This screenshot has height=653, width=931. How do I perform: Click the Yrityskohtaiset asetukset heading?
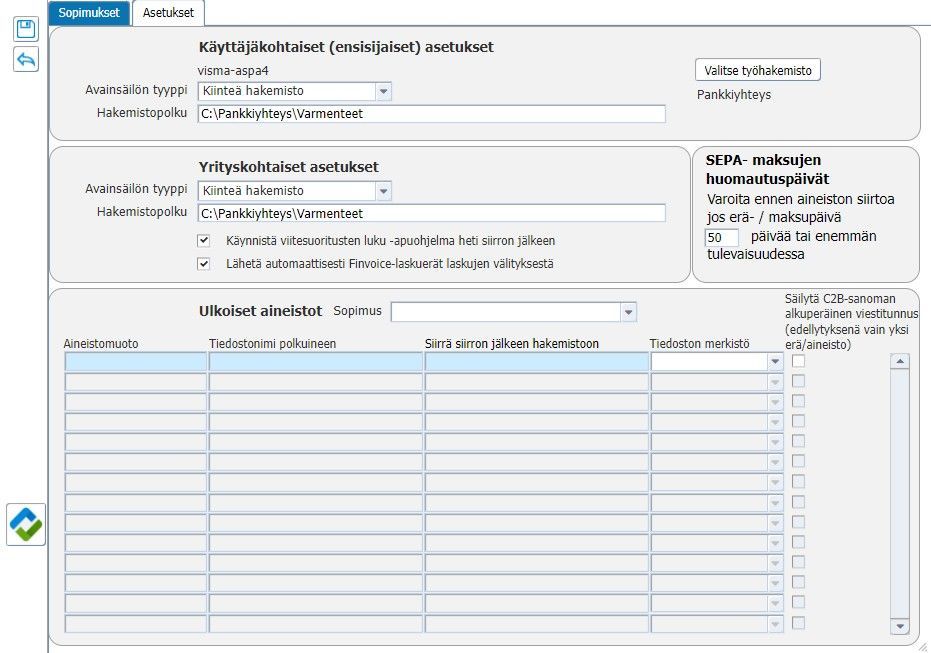click(x=289, y=167)
